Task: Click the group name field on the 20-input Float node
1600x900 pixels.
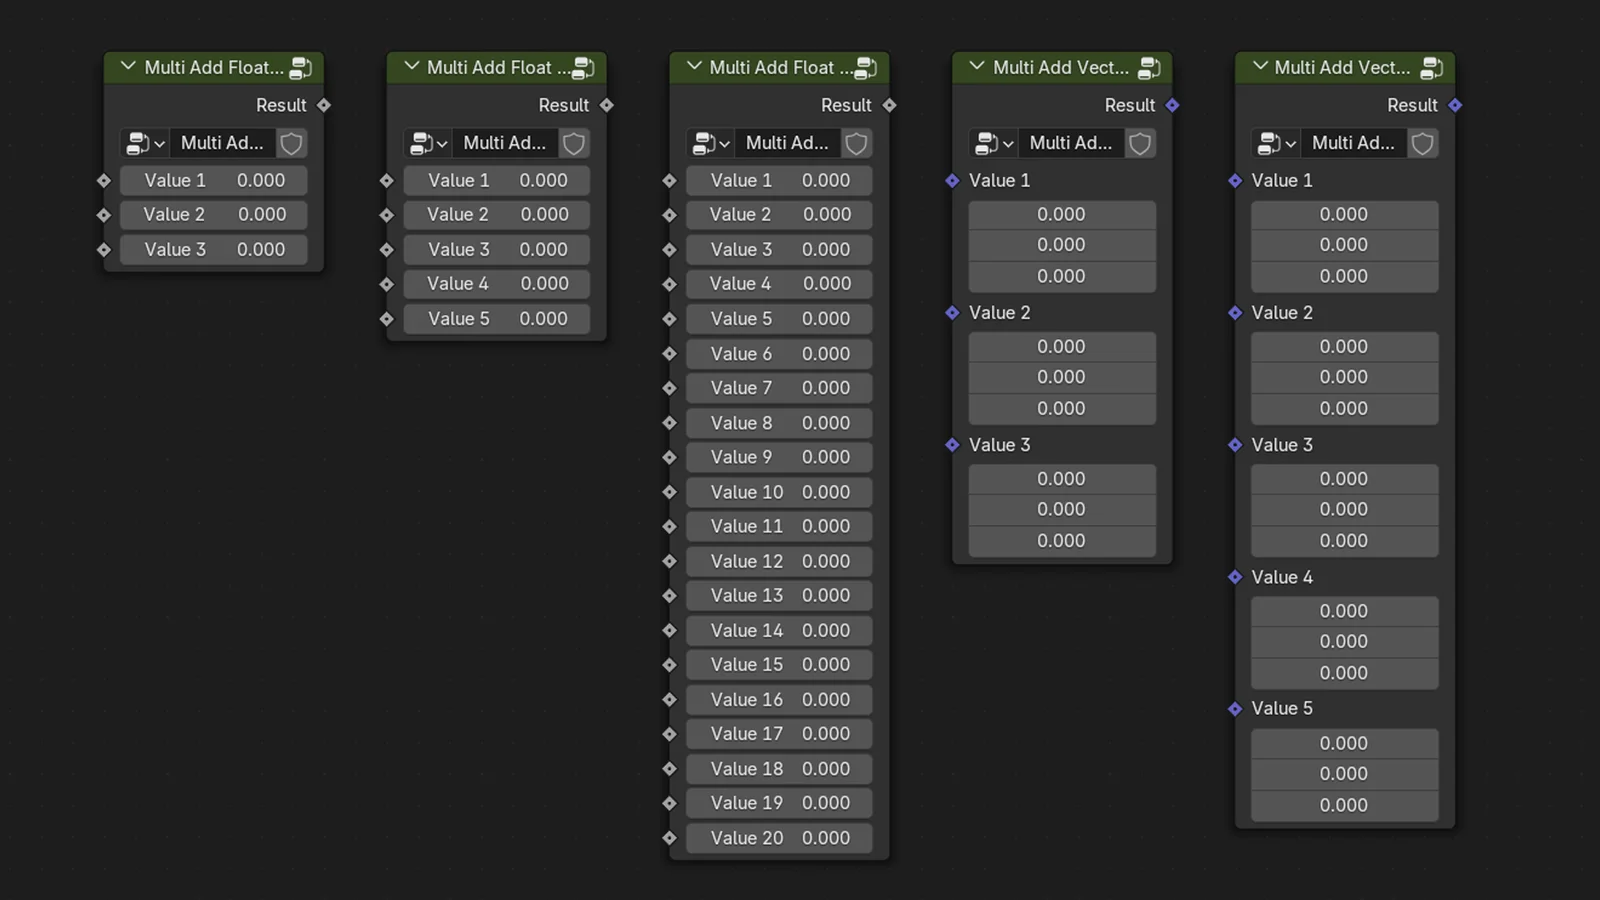Action: (787, 143)
